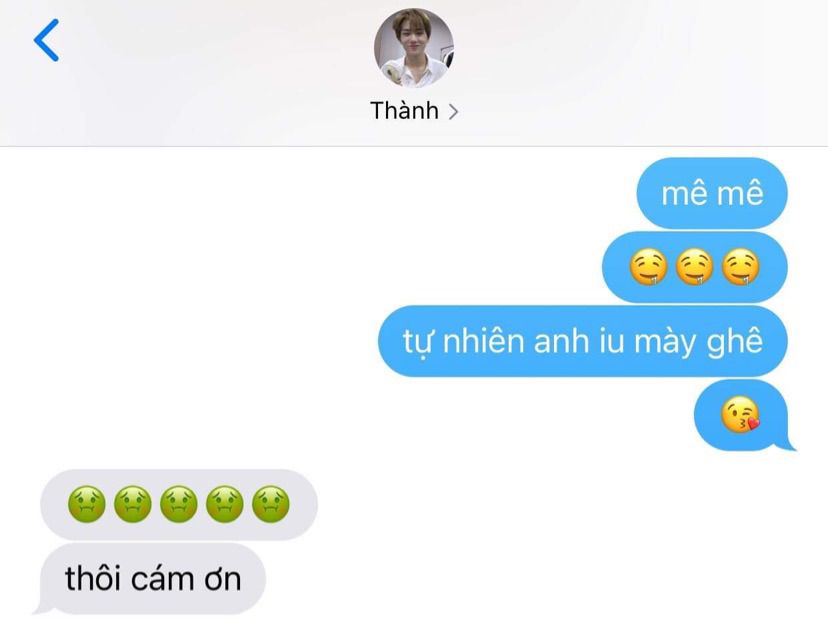This screenshot has height=644, width=828.
Task: Select the "thôi cám ơn" reply bubble
Action: 153,579
